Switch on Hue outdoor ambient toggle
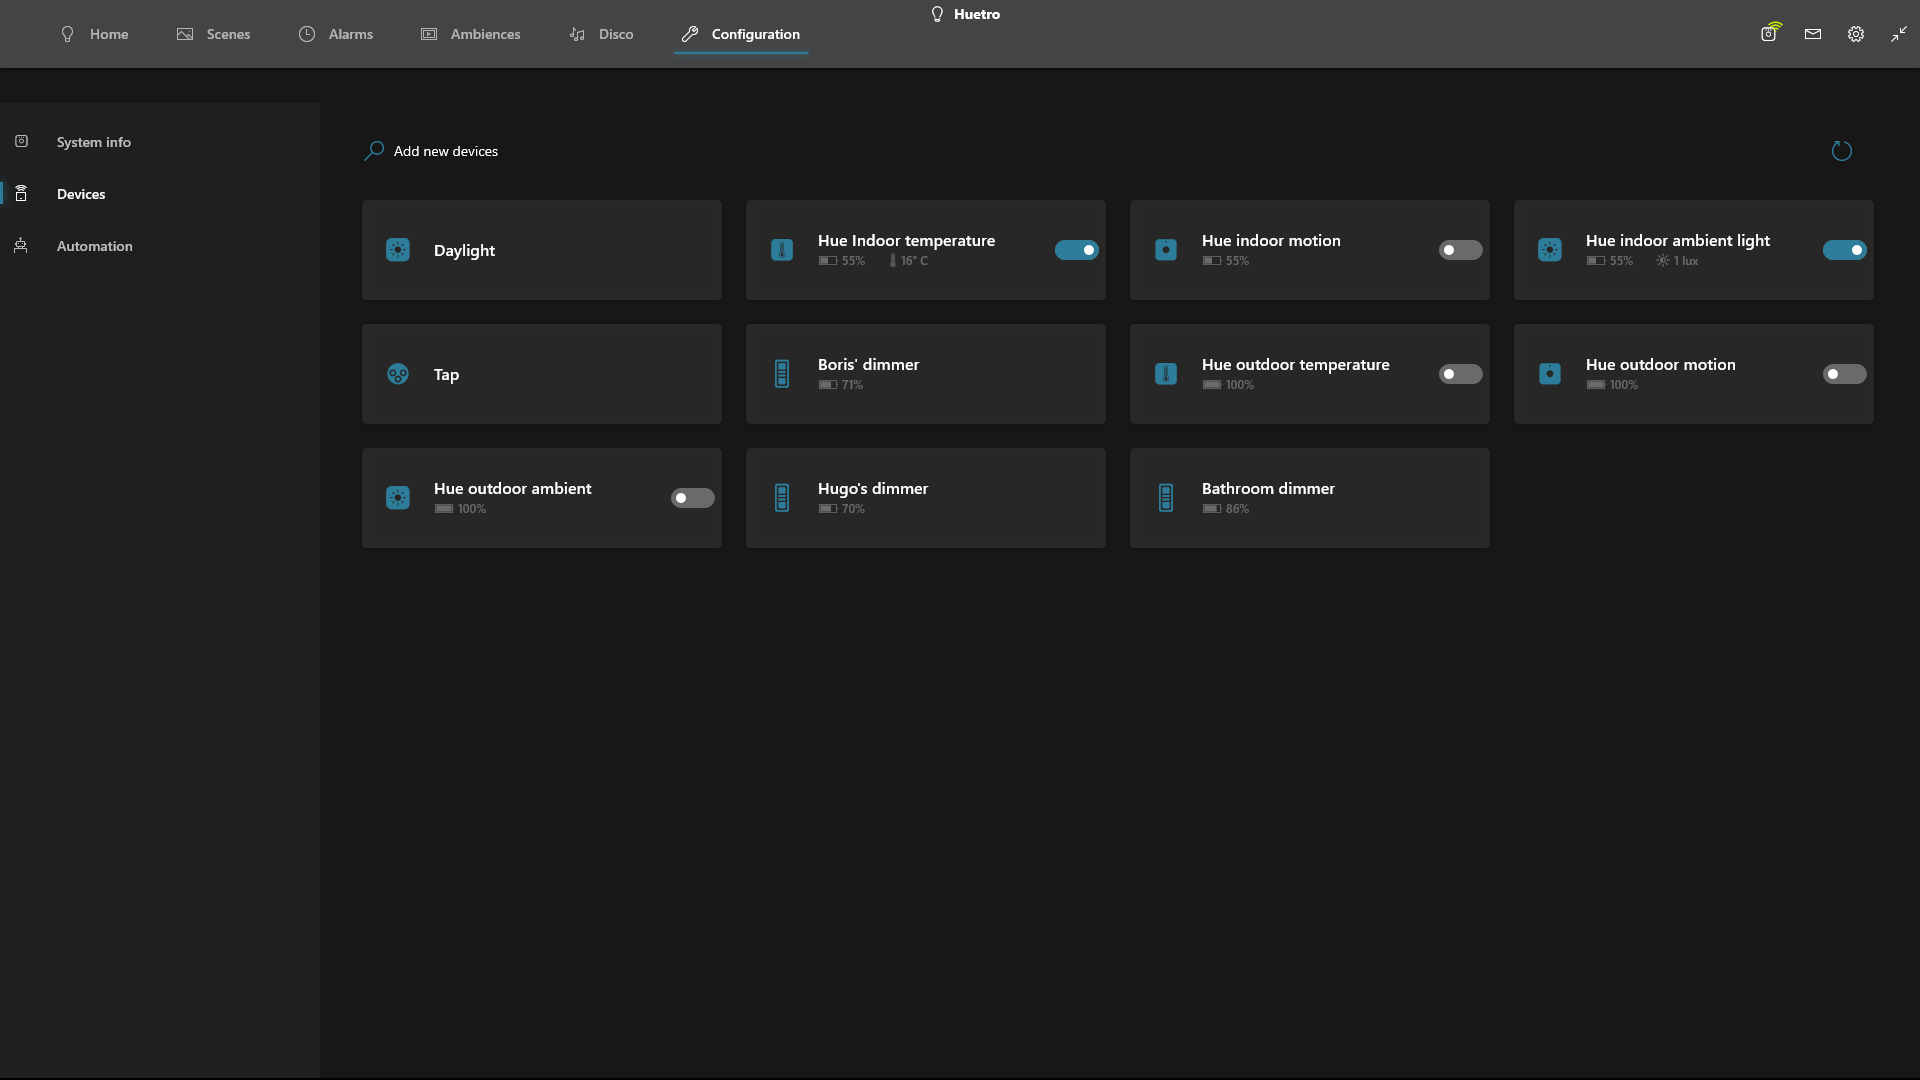Viewport: 1920px width, 1080px height. (x=692, y=498)
